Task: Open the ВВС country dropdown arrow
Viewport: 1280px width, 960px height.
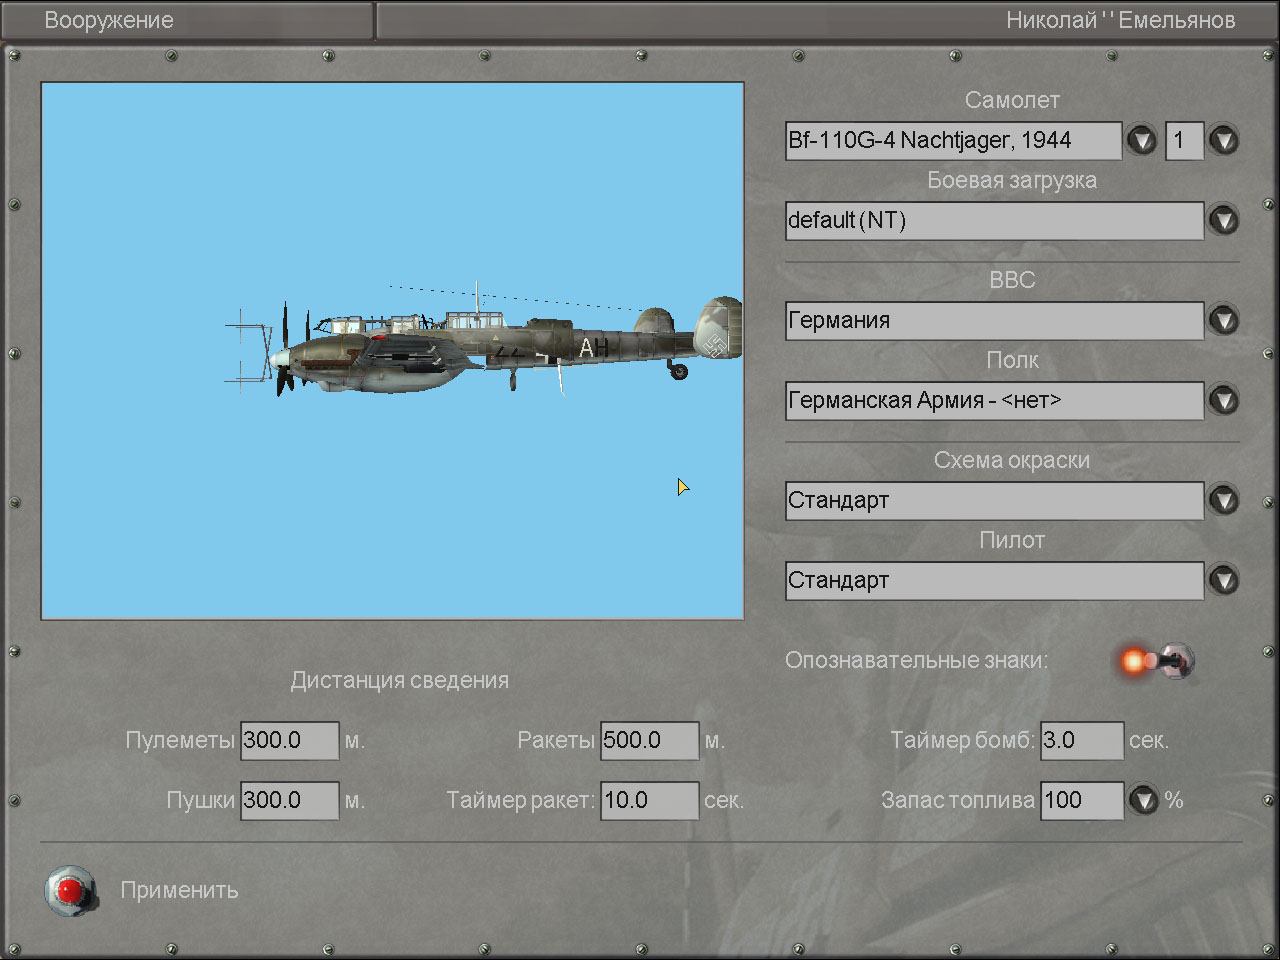Action: tap(1223, 320)
